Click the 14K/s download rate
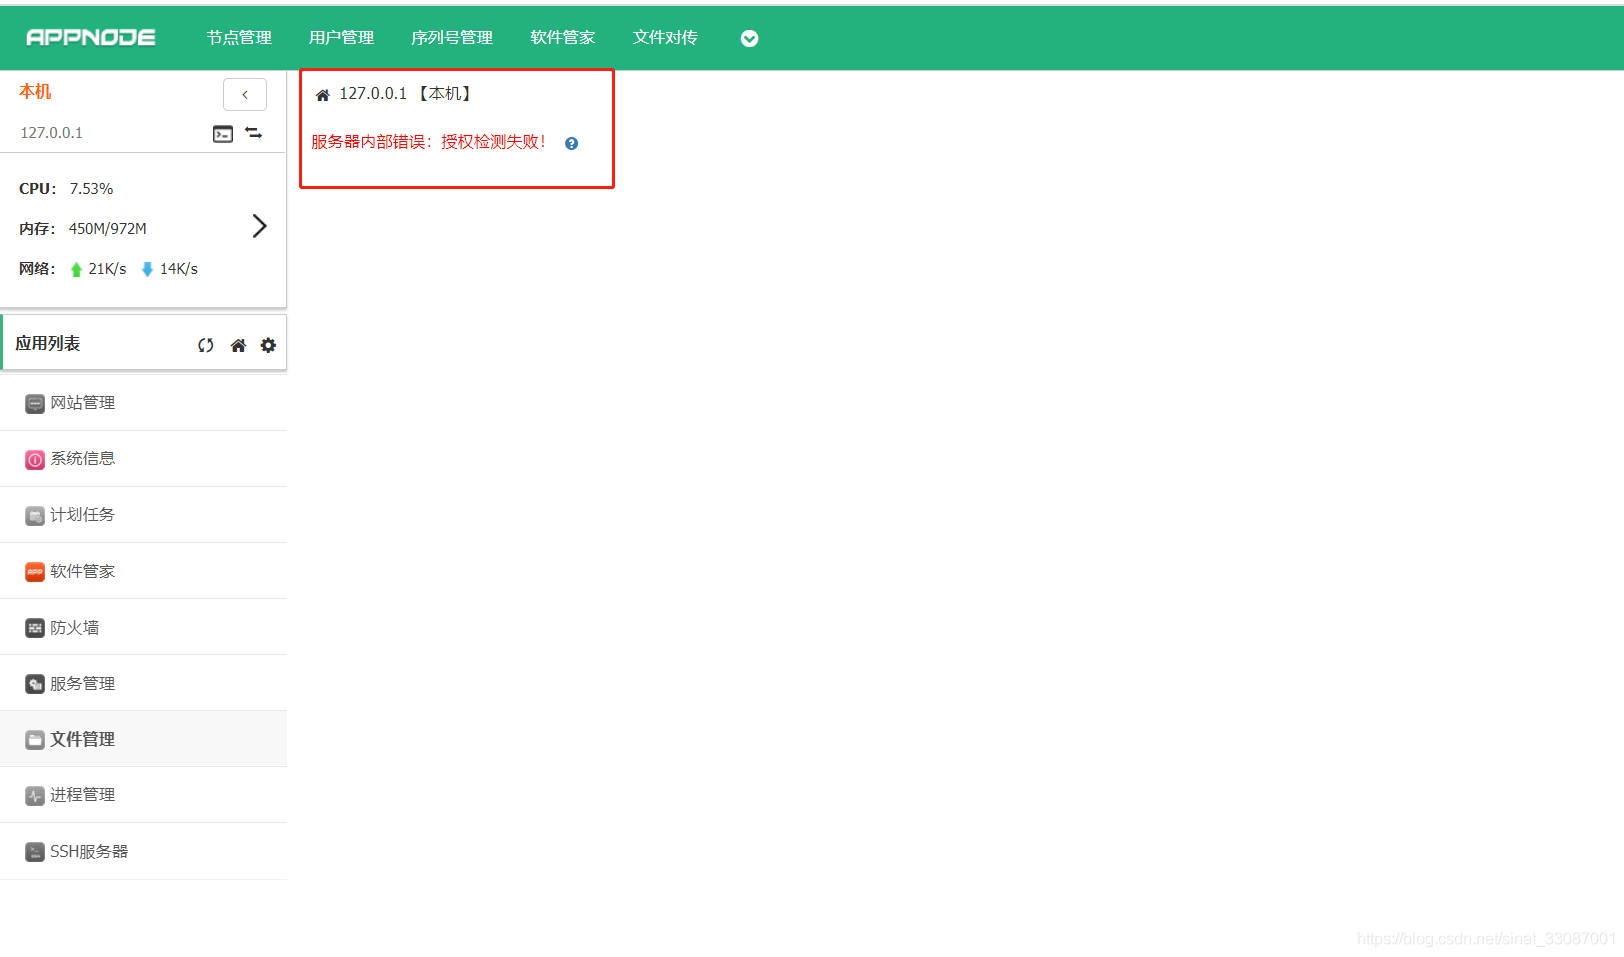The image size is (1624, 957). [179, 269]
